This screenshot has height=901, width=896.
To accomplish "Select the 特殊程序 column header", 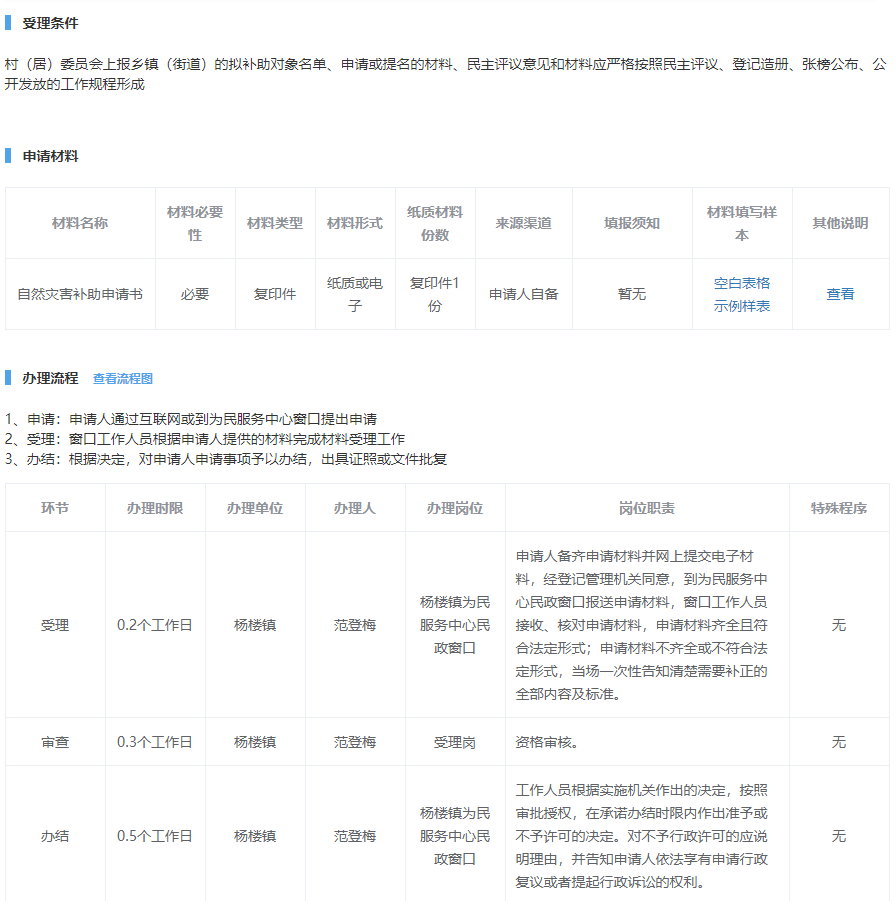I will click(x=838, y=508).
